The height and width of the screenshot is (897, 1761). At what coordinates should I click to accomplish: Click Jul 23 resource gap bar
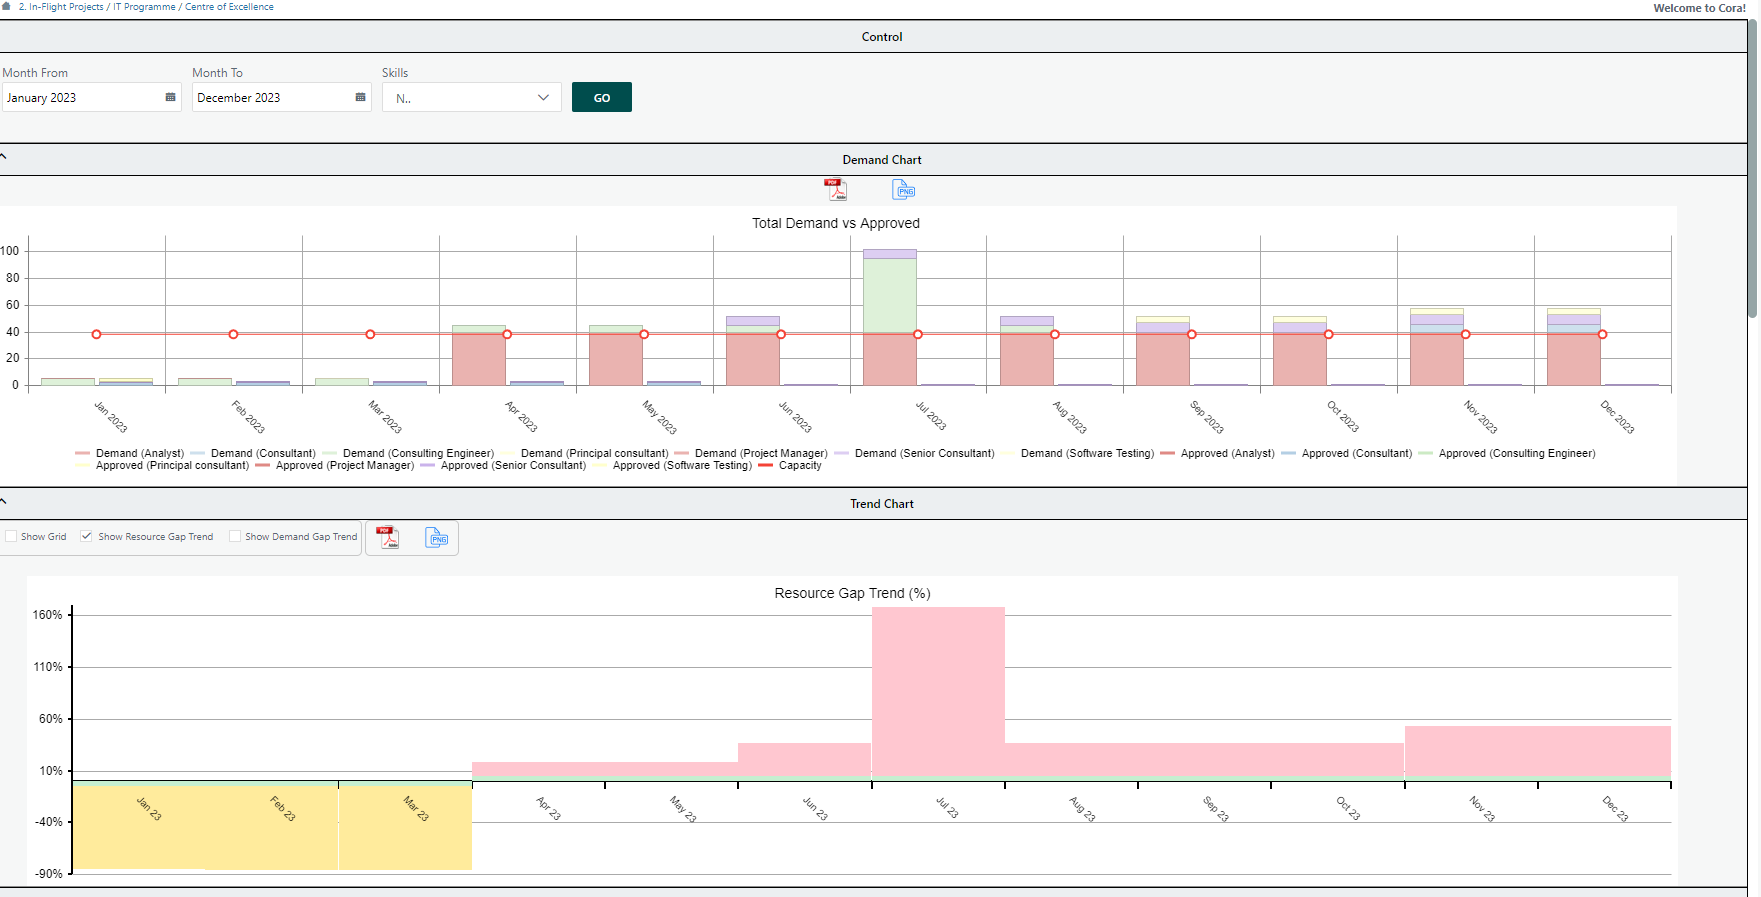[938, 693]
